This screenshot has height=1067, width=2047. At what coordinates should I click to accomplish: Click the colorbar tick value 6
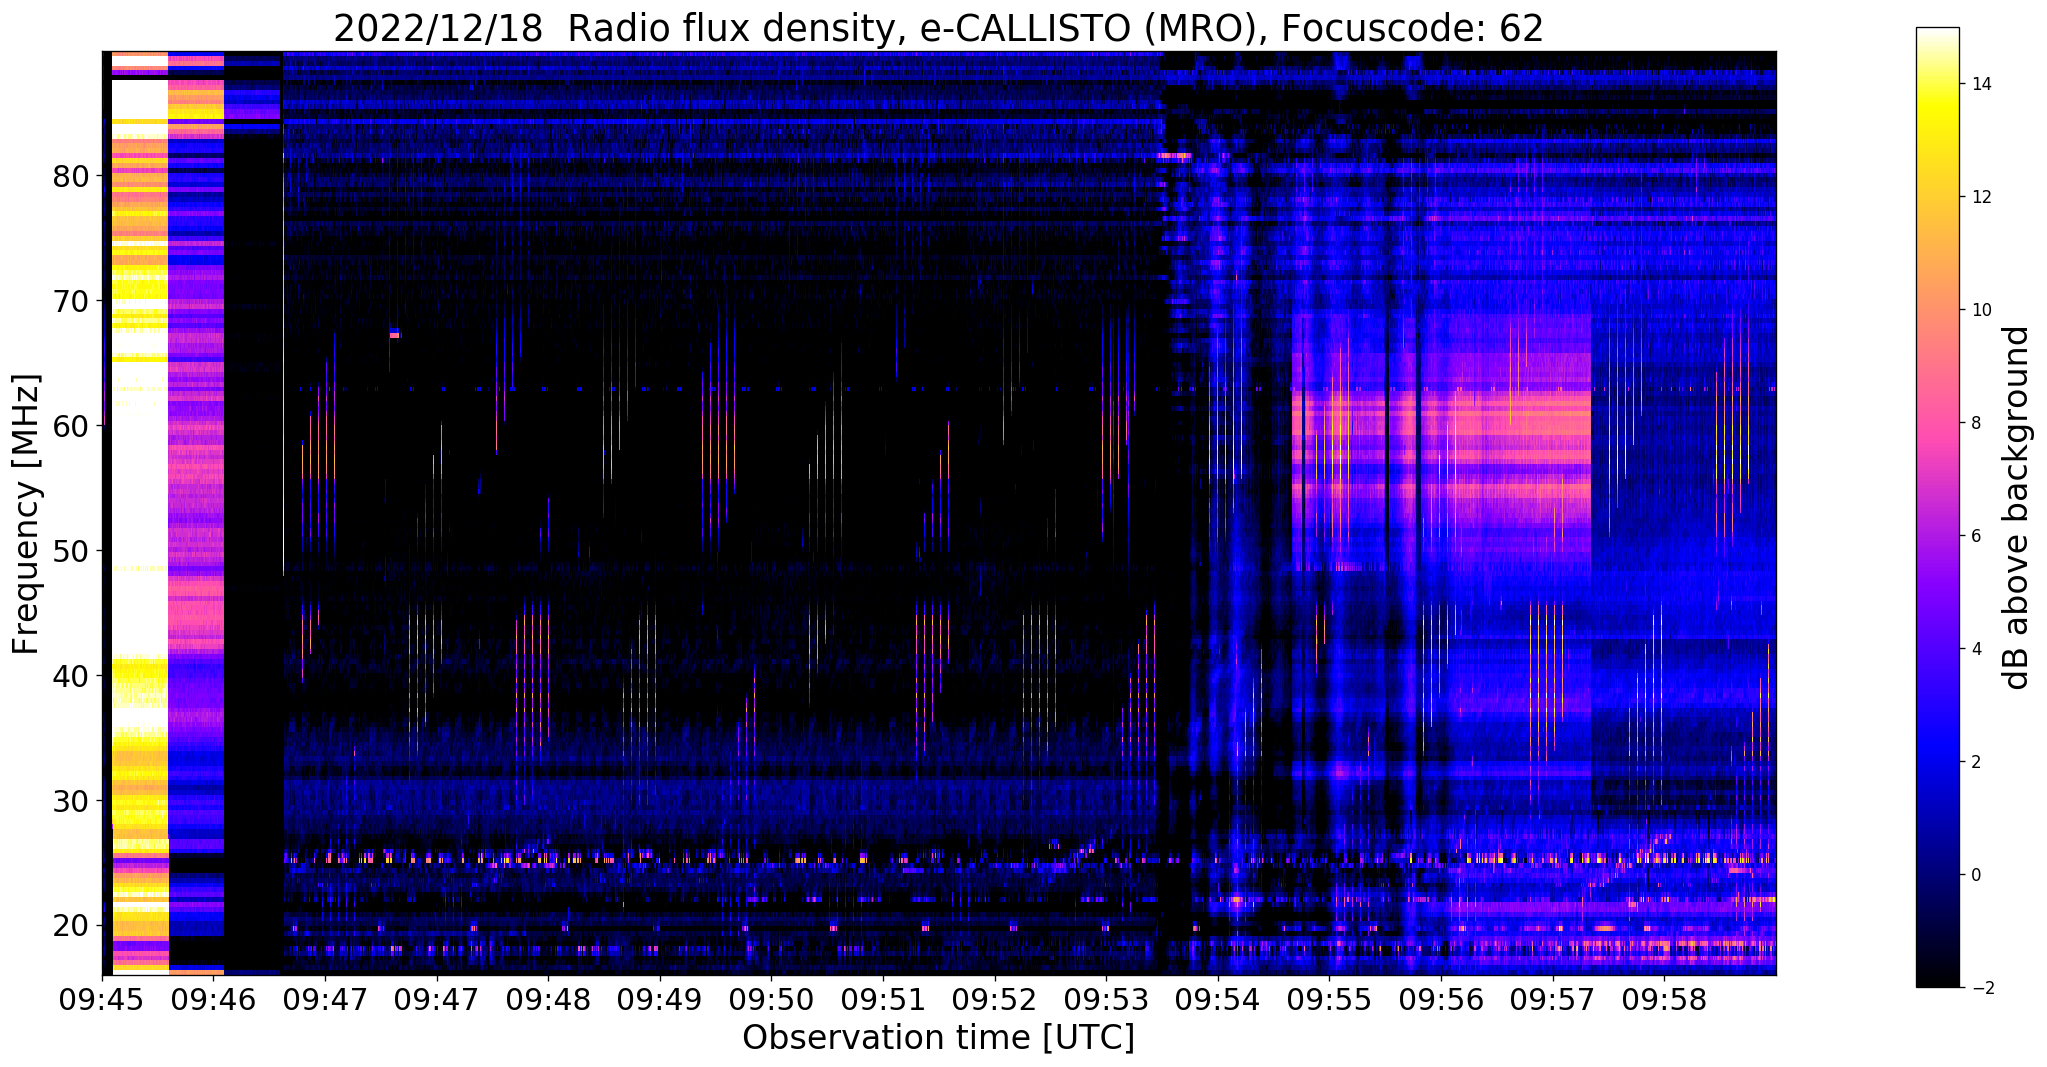tap(1975, 536)
